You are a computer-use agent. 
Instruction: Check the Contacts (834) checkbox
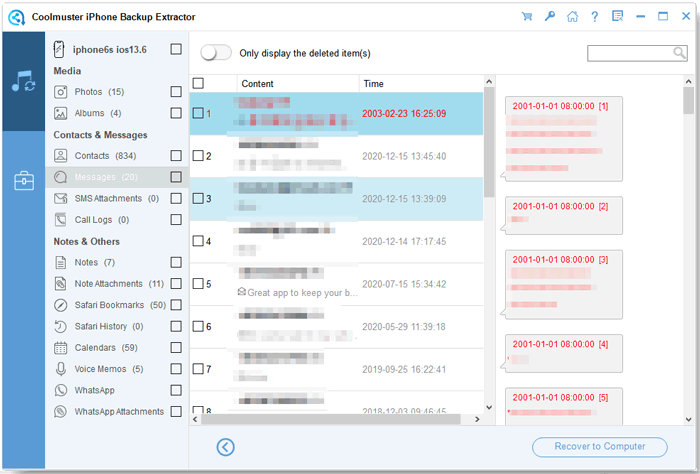point(176,156)
